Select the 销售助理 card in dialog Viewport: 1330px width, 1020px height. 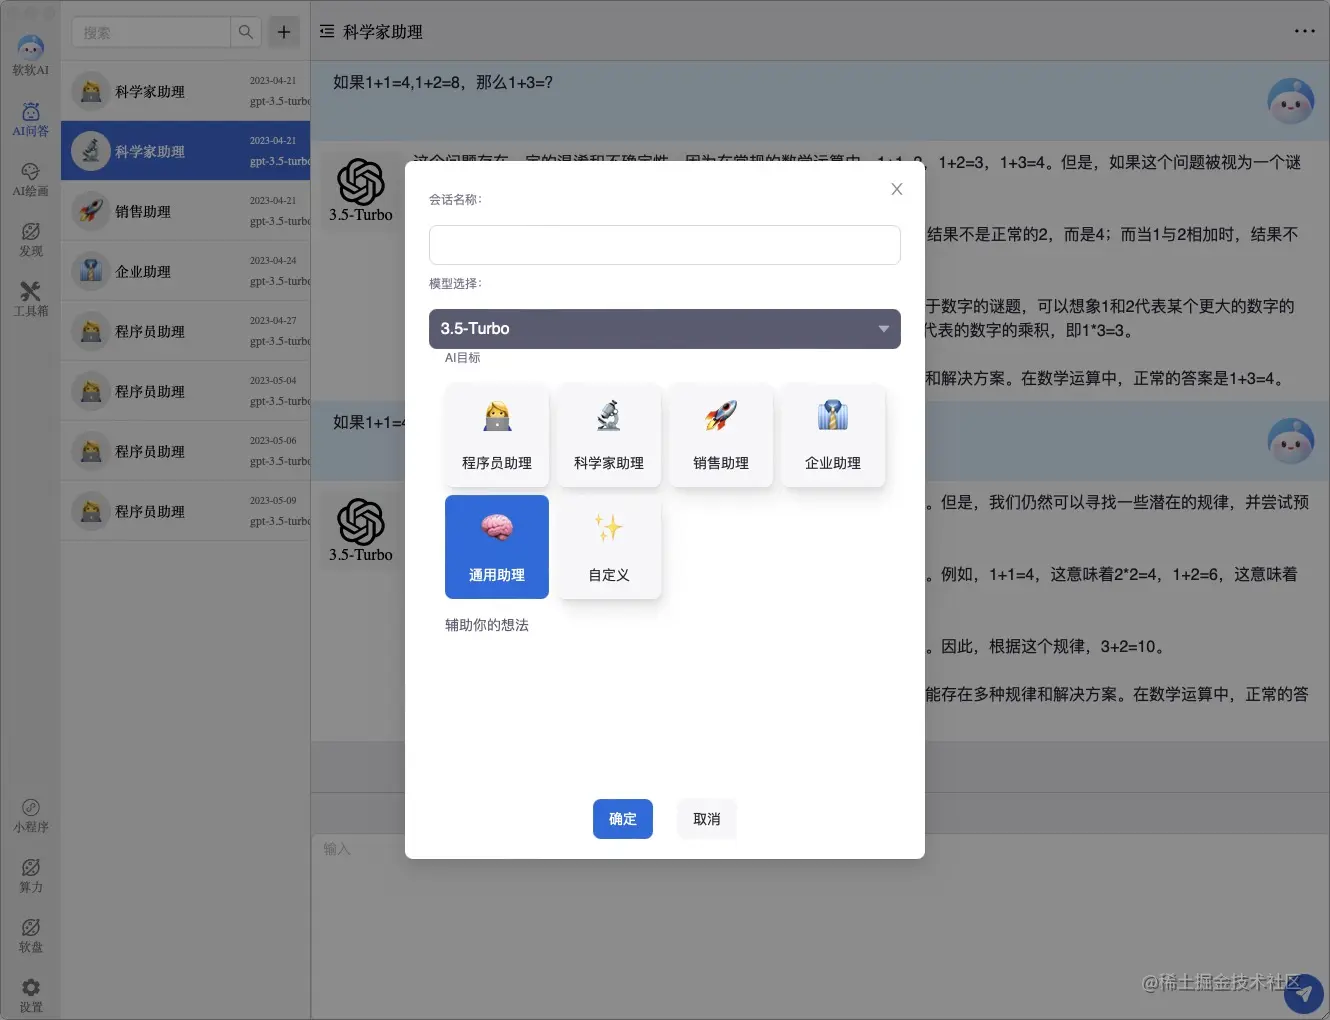tap(721, 435)
